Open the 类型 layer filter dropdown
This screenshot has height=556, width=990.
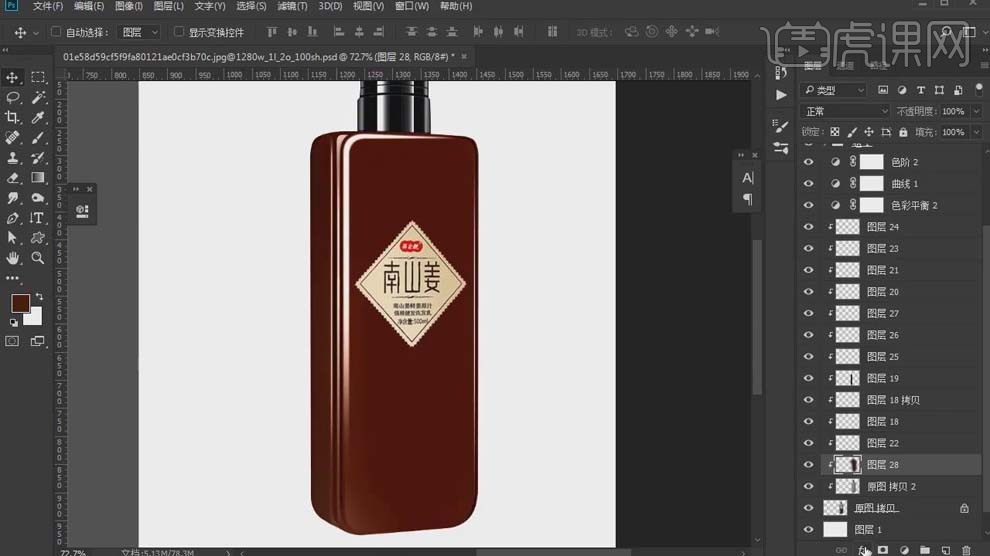pyautogui.click(x=833, y=90)
